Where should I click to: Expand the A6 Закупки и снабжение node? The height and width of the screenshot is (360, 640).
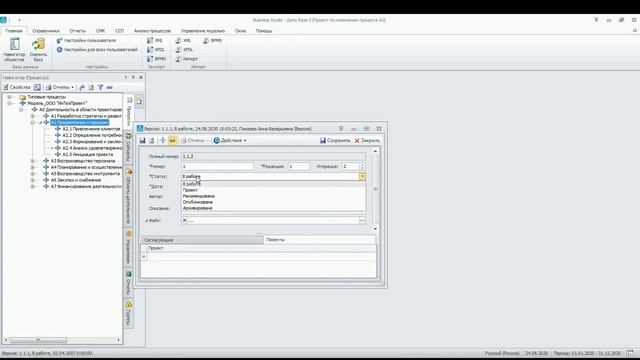point(33,180)
